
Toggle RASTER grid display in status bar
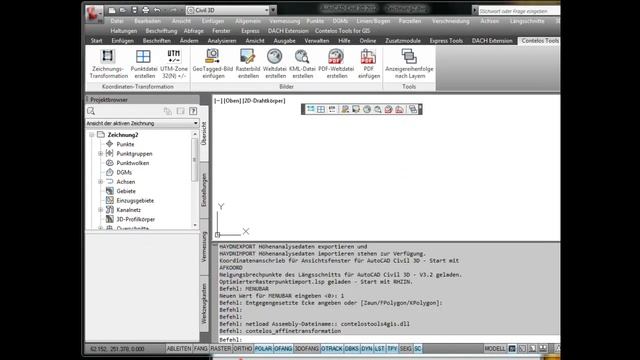(x=220, y=349)
